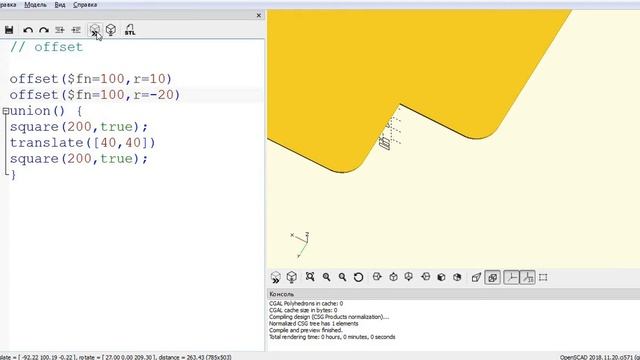Redo the edit in the editor toolbar
The width and height of the screenshot is (640, 360).
pos(44,30)
